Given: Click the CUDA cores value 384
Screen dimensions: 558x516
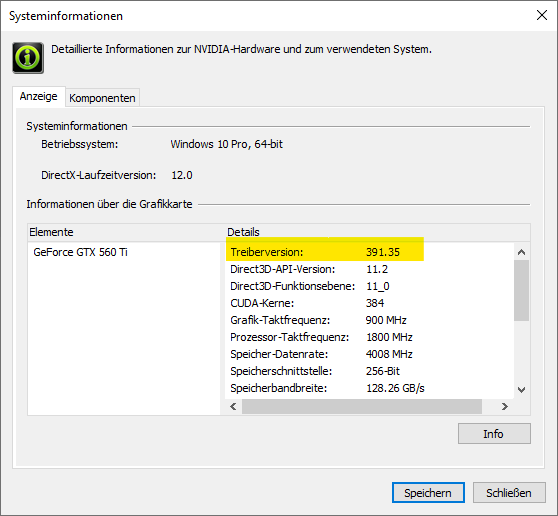Looking at the screenshot, I should [375, 303].
